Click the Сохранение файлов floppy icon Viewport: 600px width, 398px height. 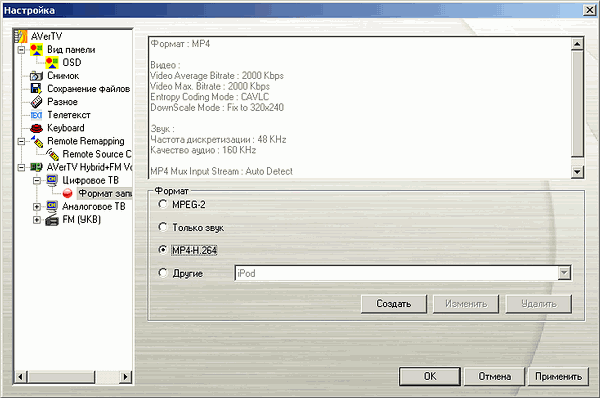coord(36,88)
